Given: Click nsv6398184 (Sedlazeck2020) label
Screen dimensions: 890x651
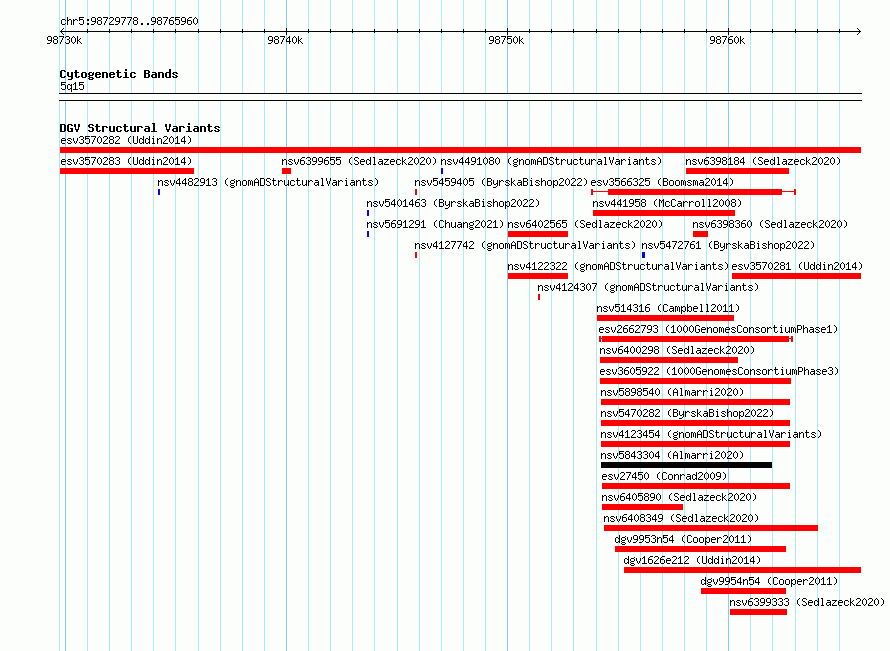Looking at the screenshot, I should coord(763,161).
